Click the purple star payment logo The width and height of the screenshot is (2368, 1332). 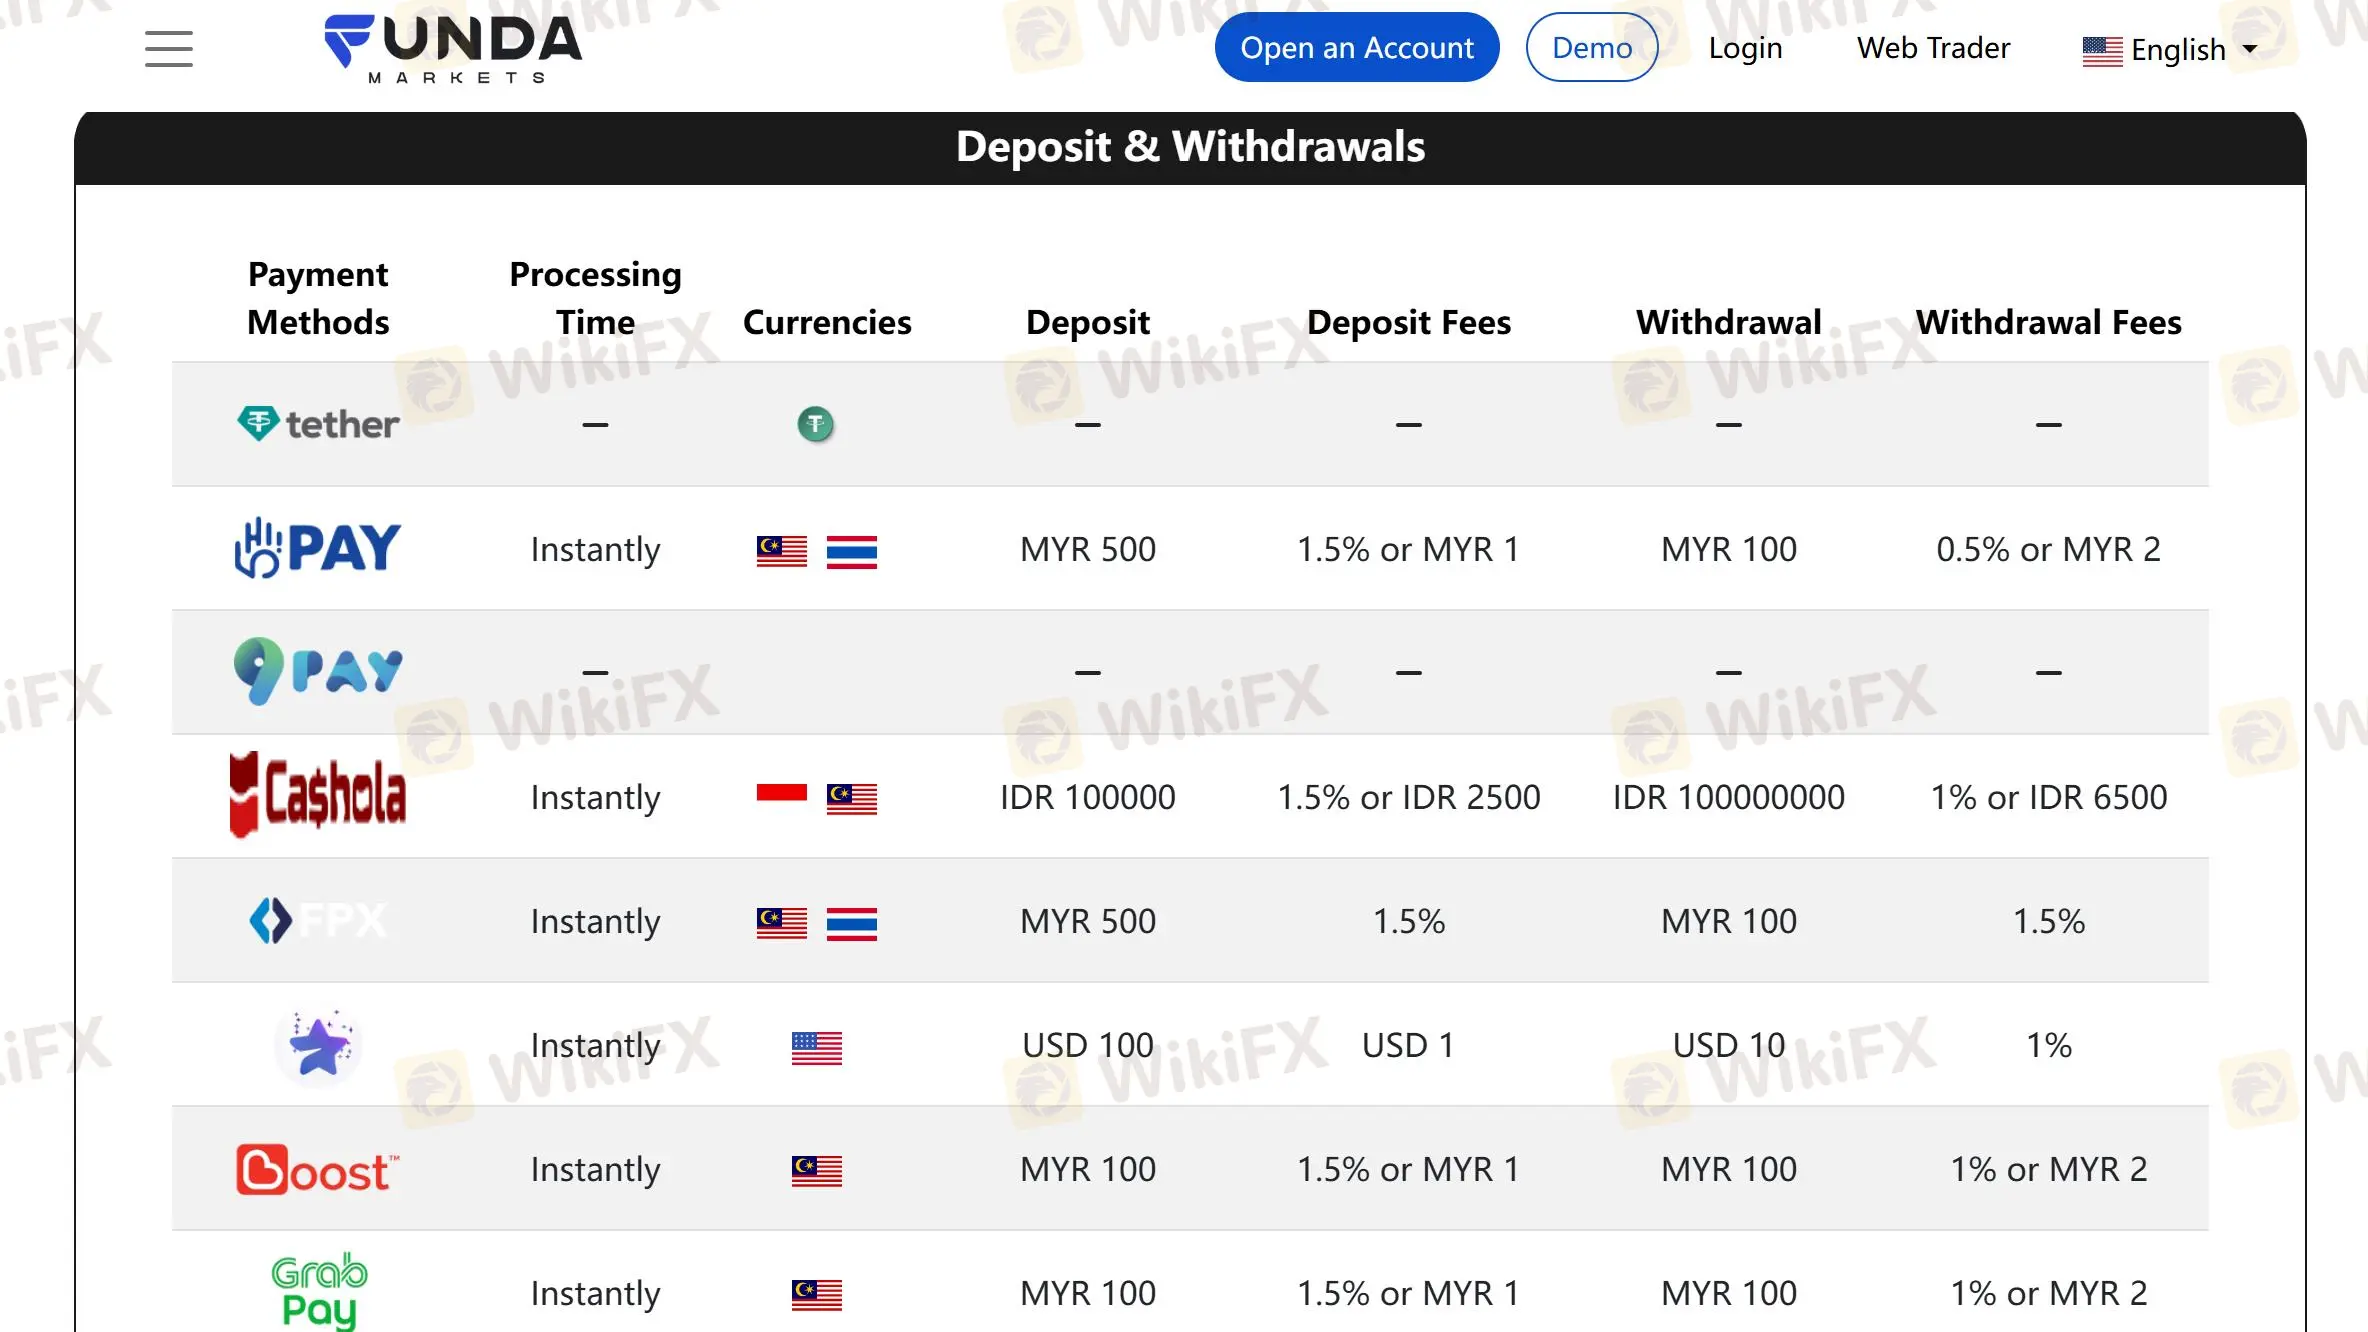pyautogui.click(x=318, y=1045)
